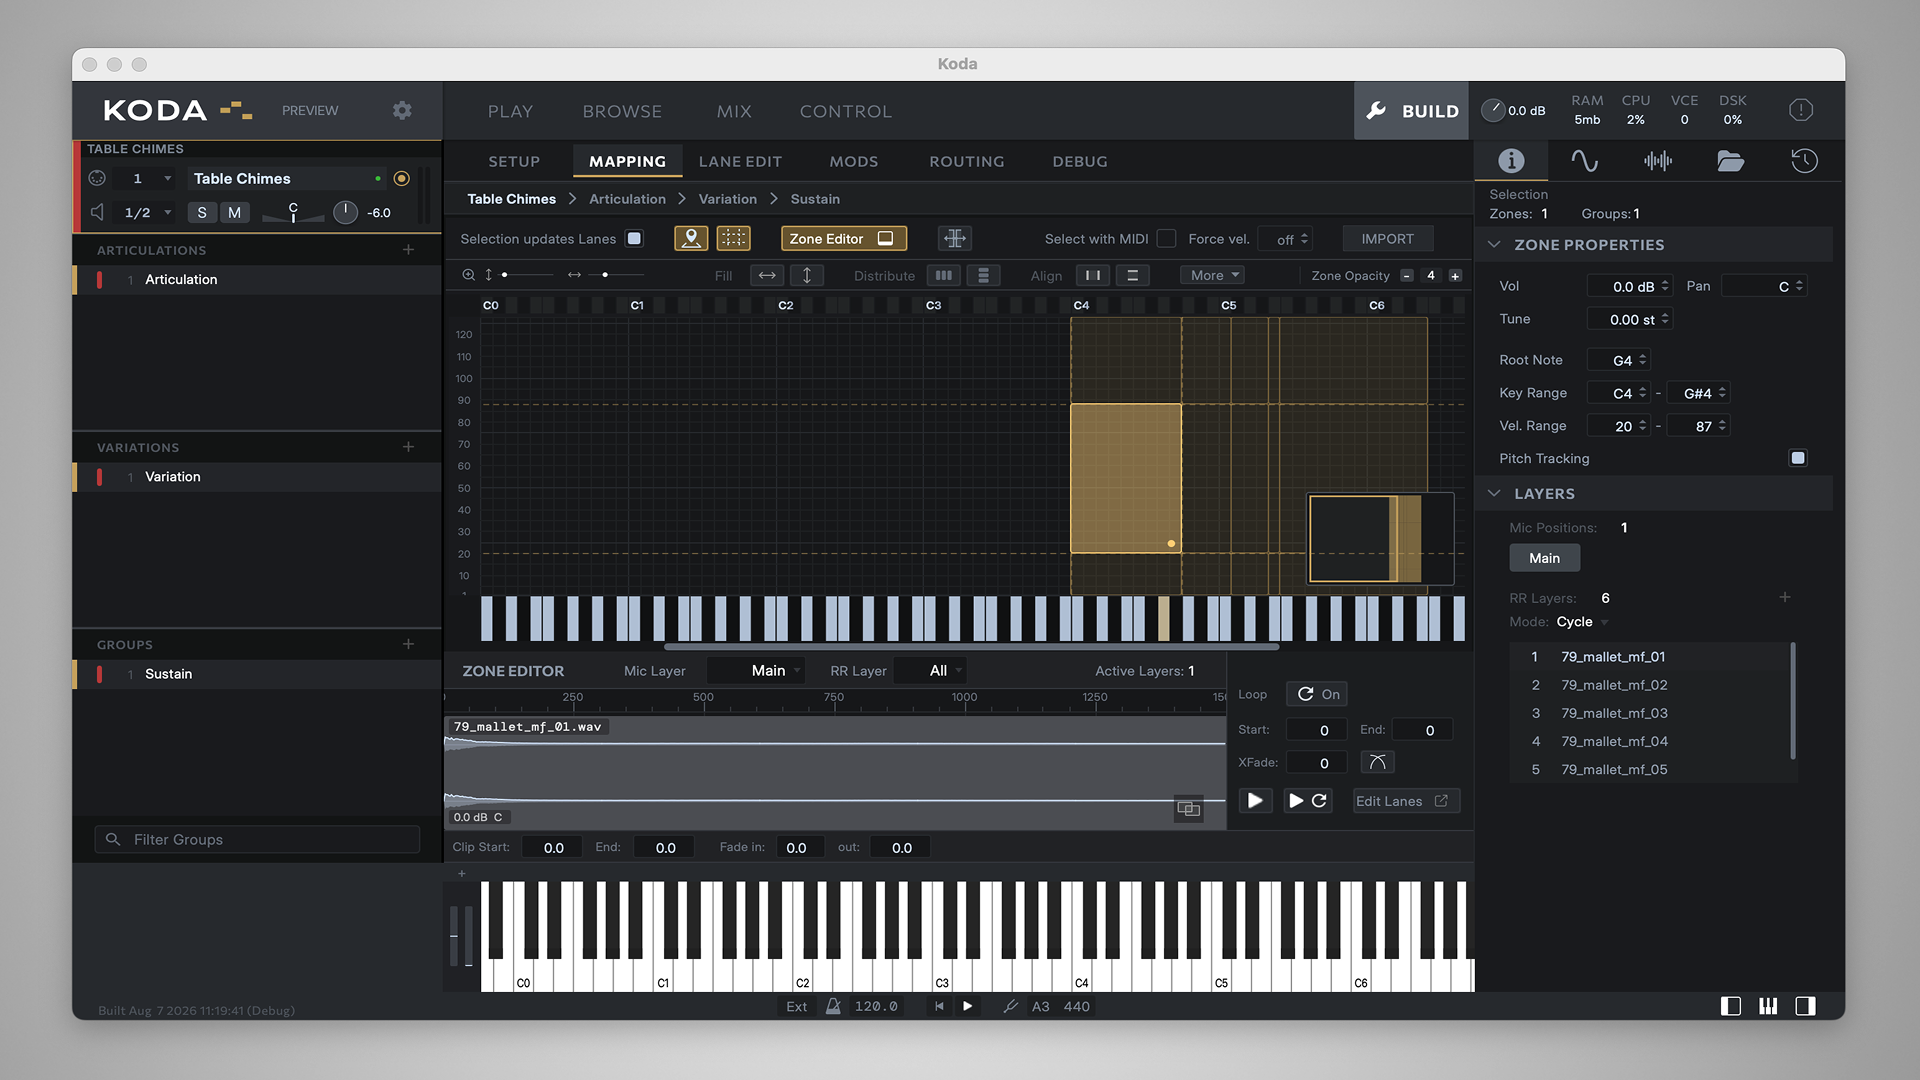
Task: Select the zone info panel icon
Action: pos(1511,161)
